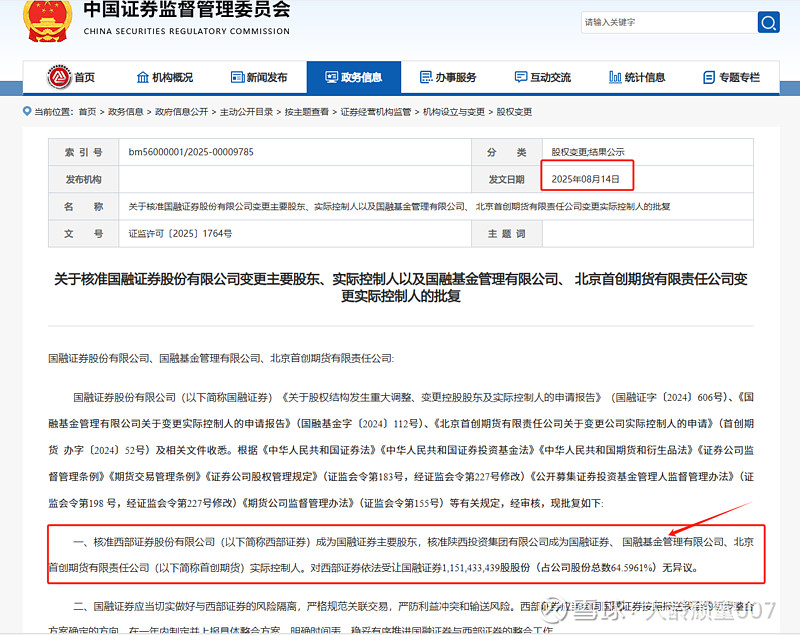Go to 首页 in the breadcrumb

[x=87, y=112]
